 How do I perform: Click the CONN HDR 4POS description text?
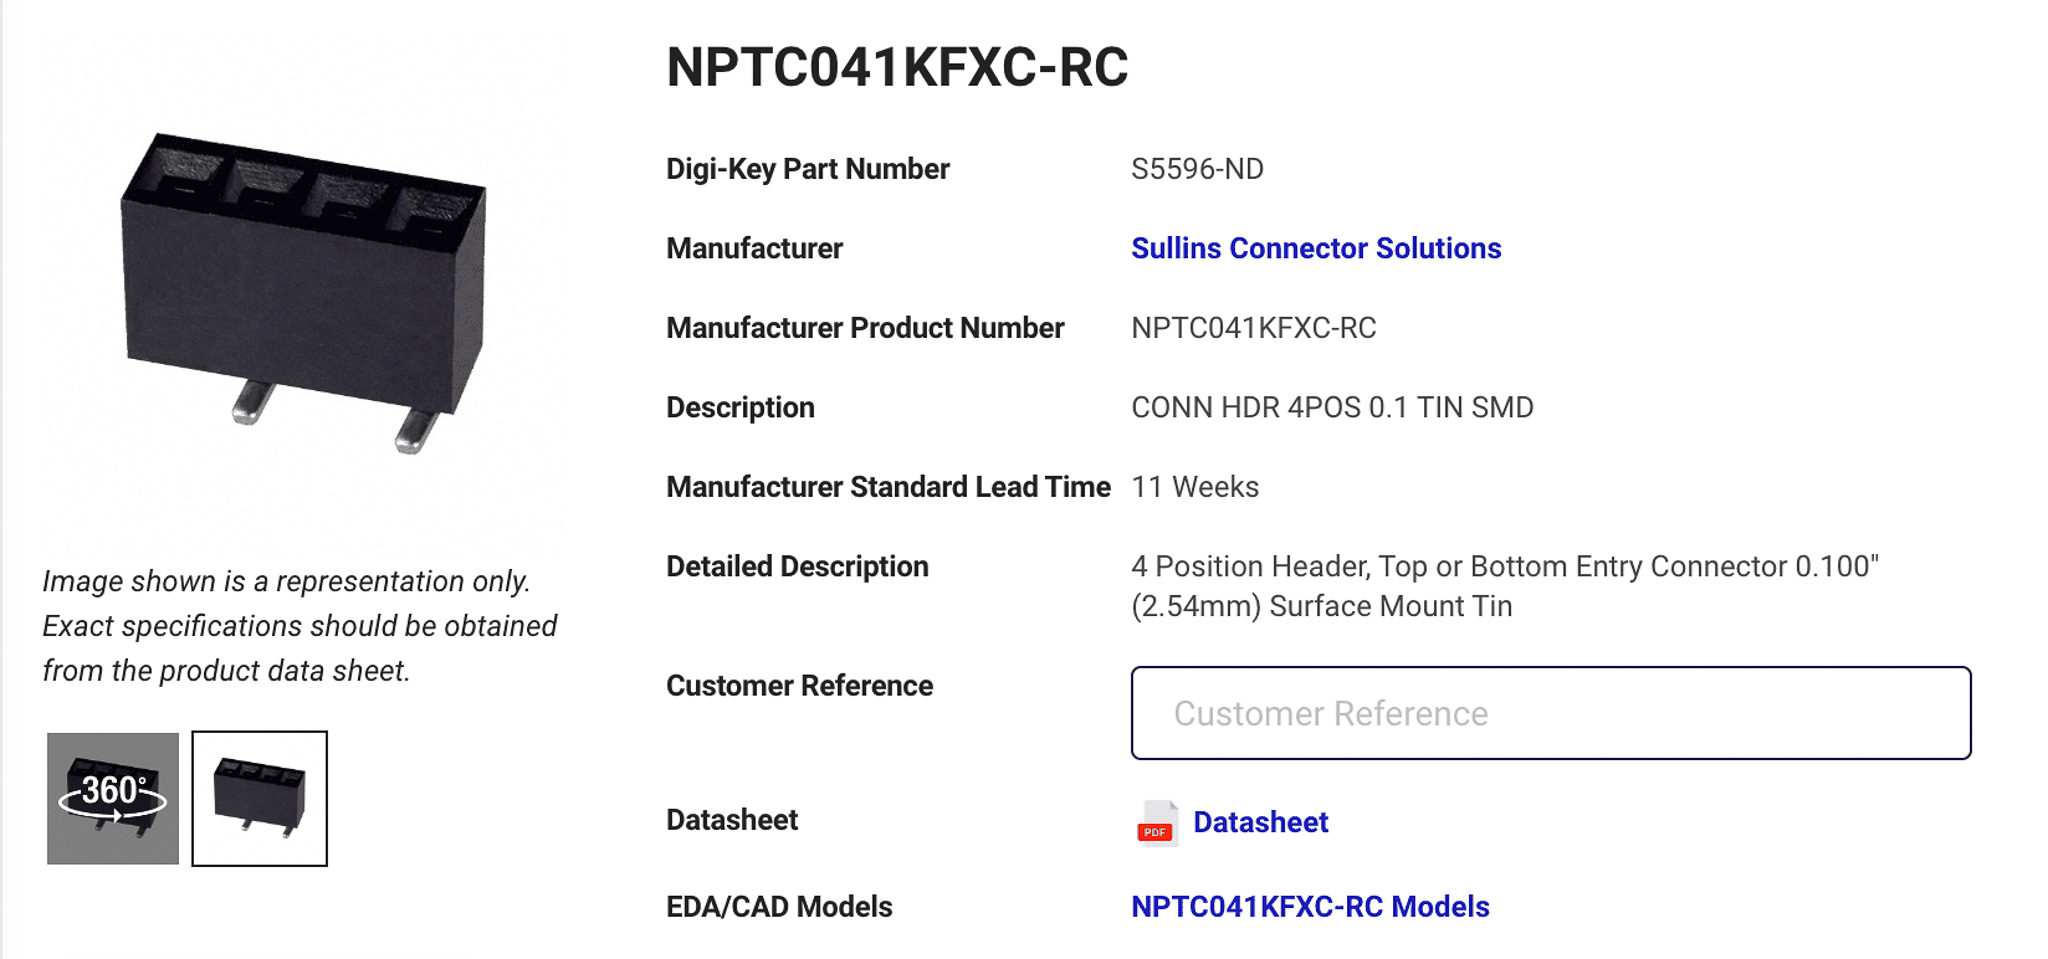point(1332,407)
